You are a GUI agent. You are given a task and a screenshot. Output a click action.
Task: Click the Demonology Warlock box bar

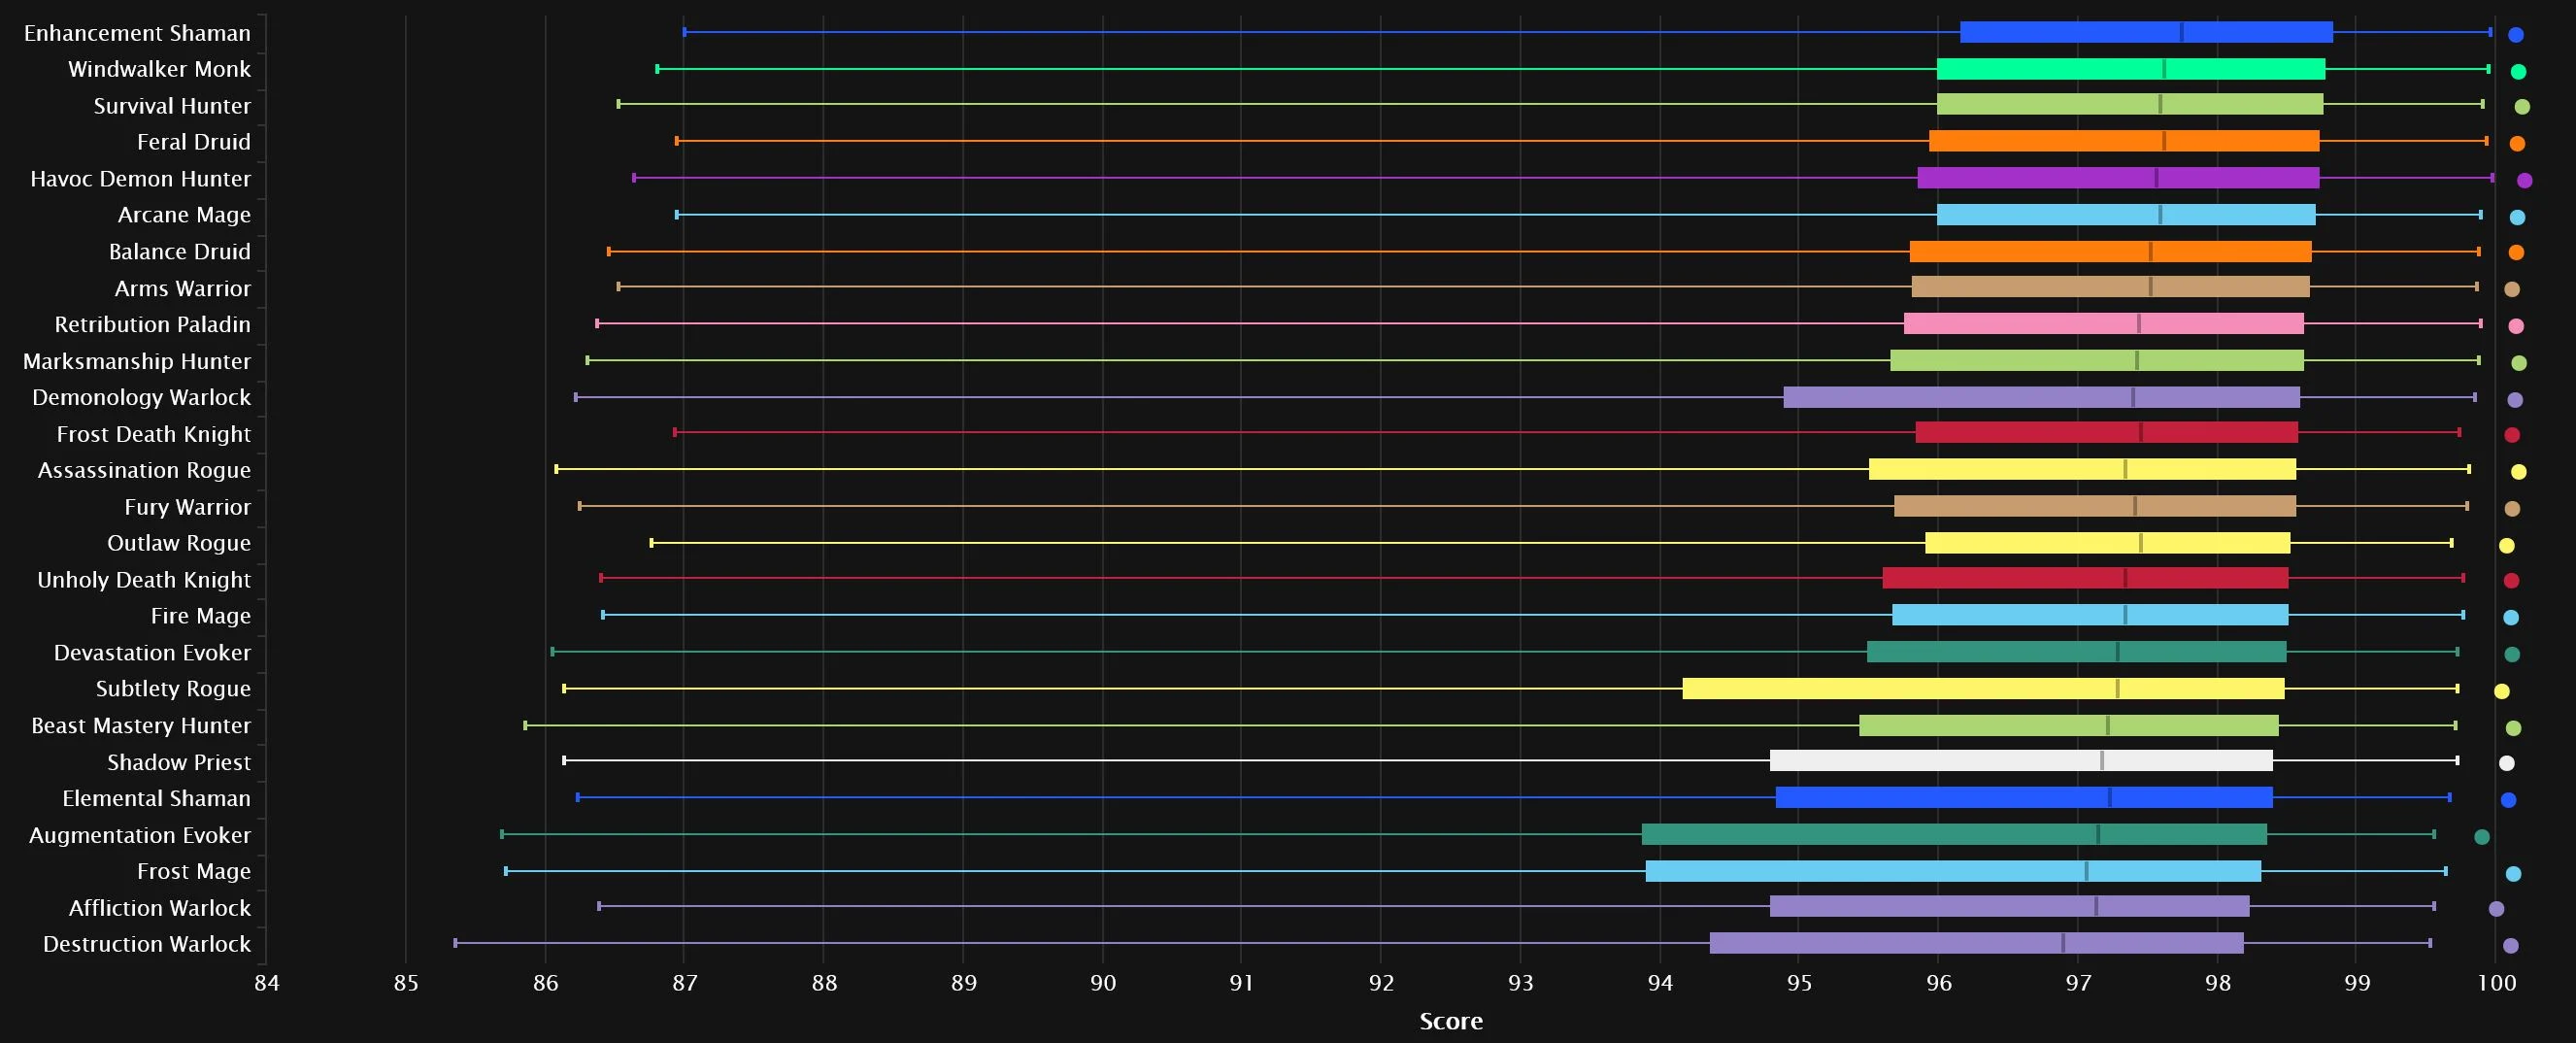click(2042, 397)
